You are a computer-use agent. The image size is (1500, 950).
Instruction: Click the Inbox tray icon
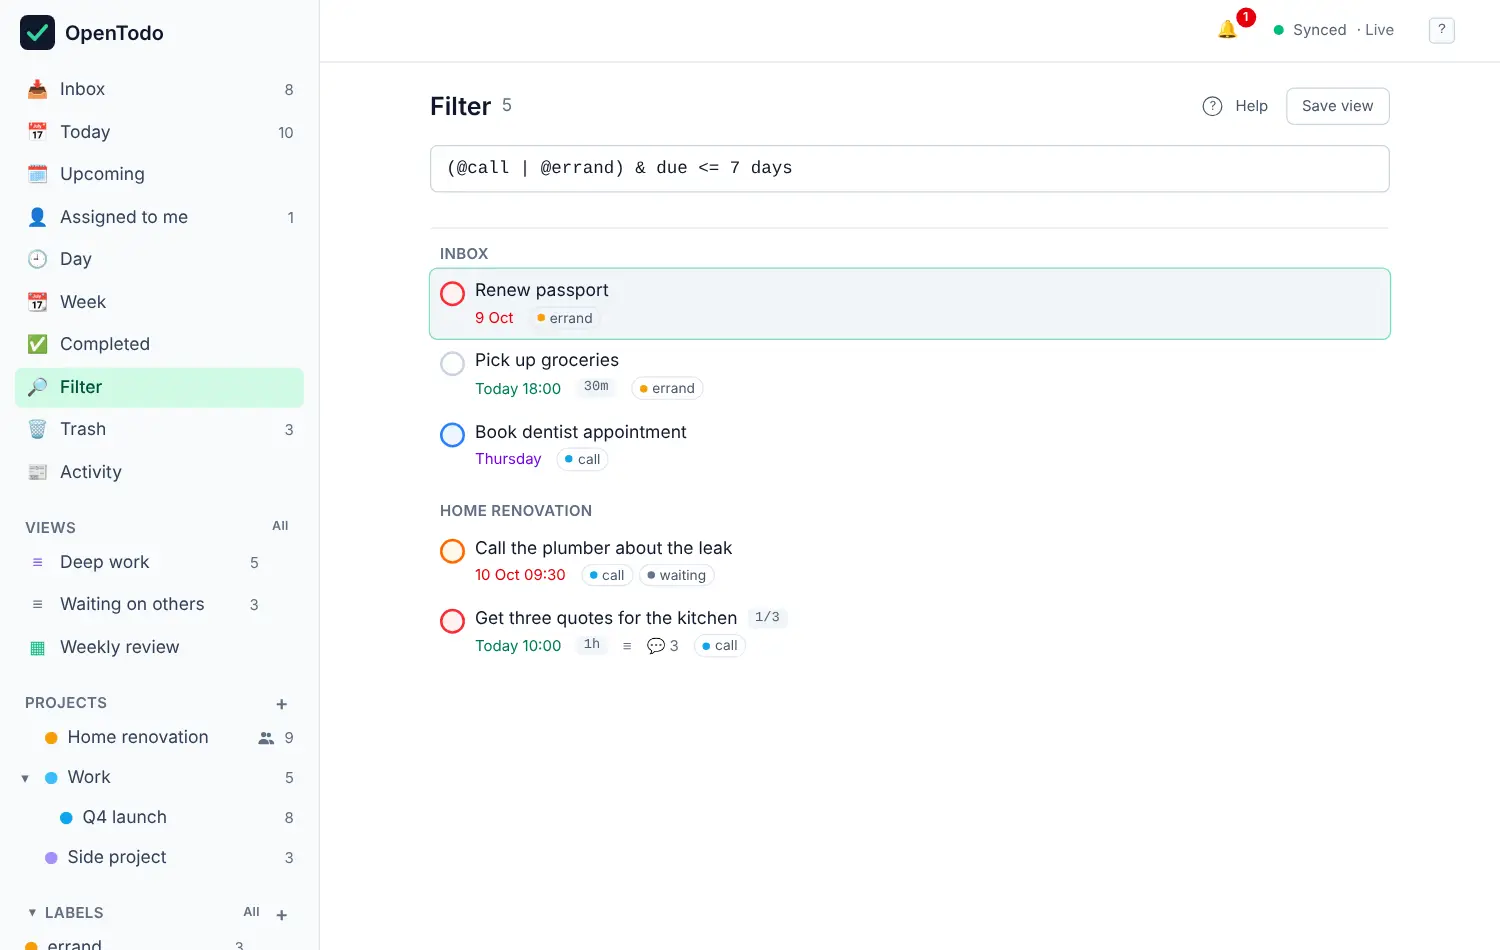(37, 89)
